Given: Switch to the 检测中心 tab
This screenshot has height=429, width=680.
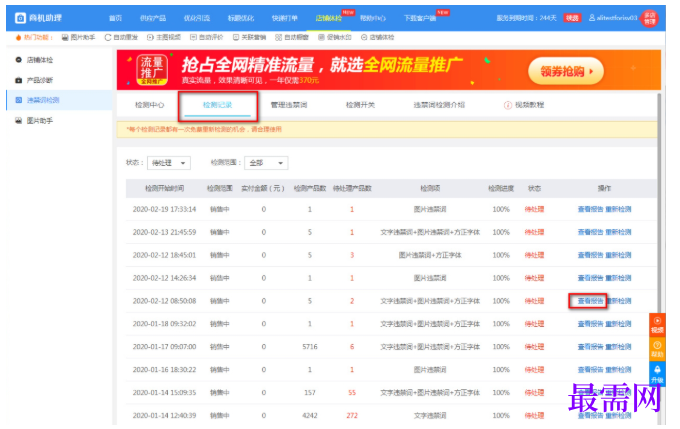Looking at the screenshot, I should 150,105.
